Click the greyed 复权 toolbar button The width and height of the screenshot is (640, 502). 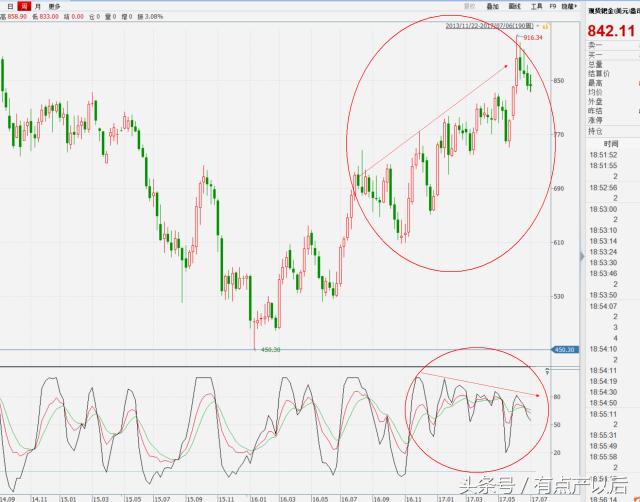click(x=470, y=6)
